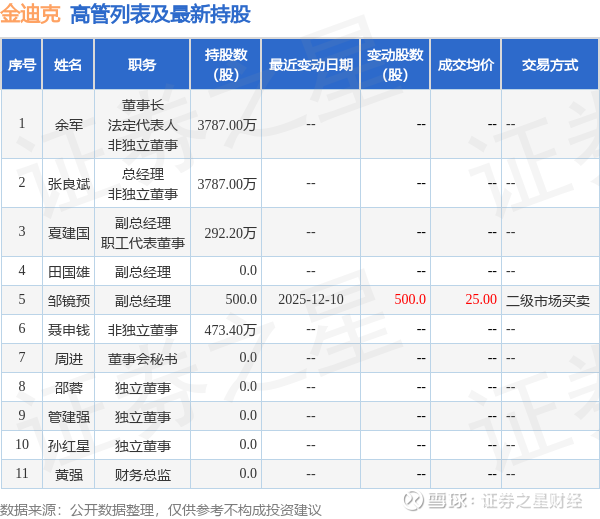Viewport: 600px width, 519px height.
Task: Click the 高管列表及最新持股 heading
Action: pyautogui.click(x=160, y=15)
